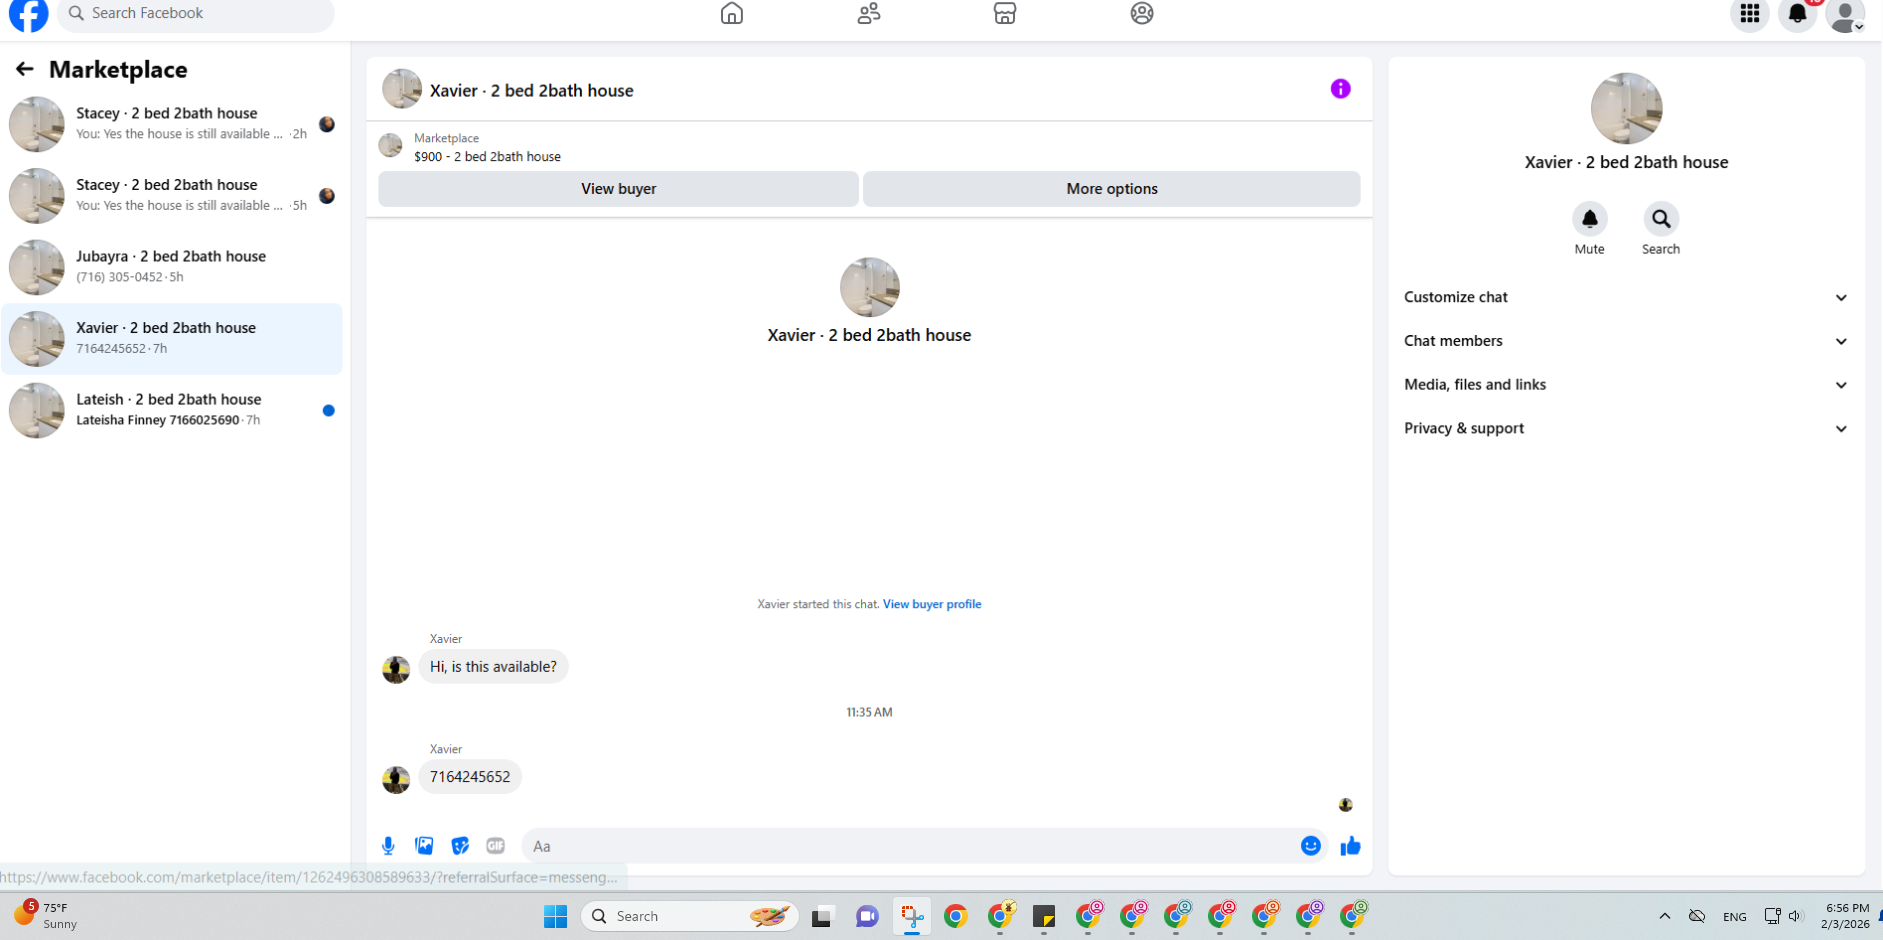Open Stacey's conversation from 2h ago
Screen dimensions: 1883x940
(173, 124)
